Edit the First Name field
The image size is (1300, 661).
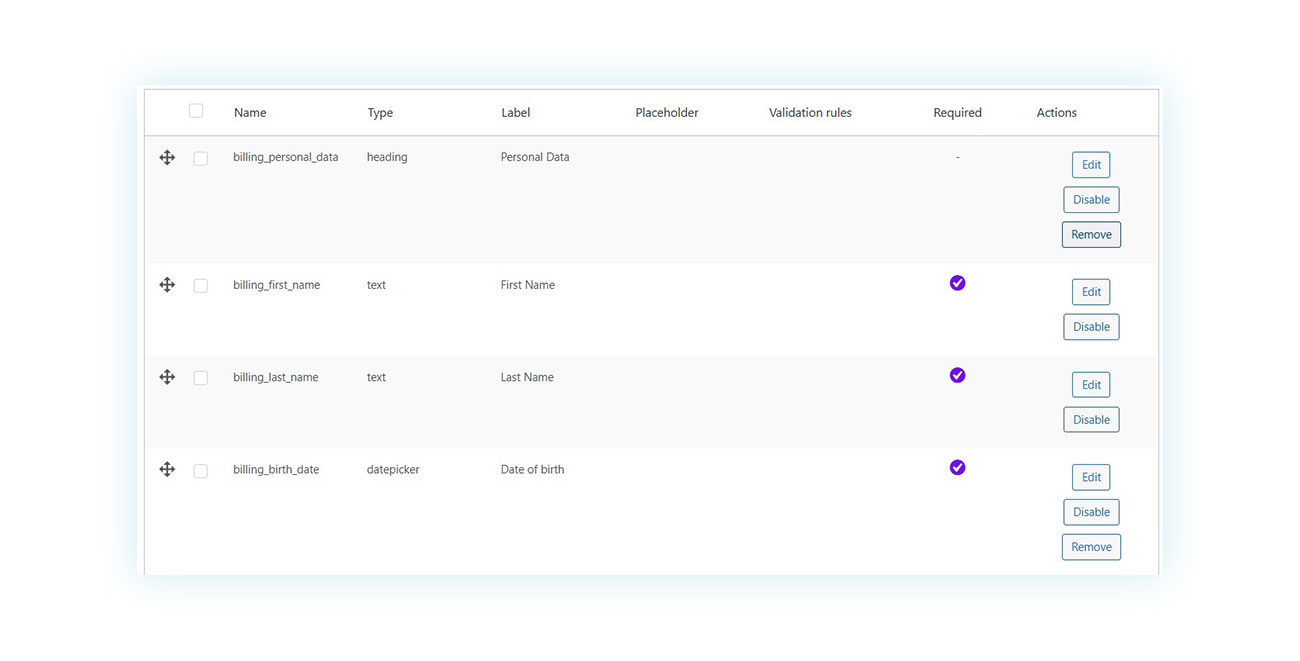click(x=1091, y=292)
